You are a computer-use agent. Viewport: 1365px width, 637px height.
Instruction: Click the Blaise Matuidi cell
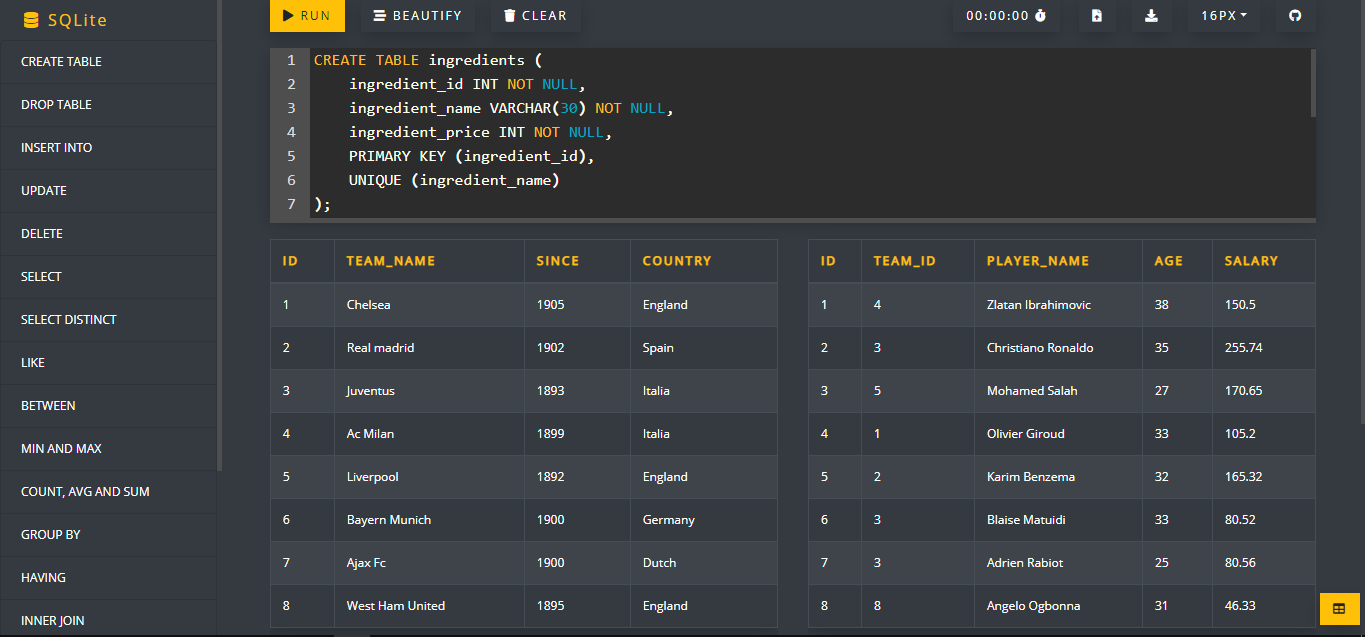1058,520
